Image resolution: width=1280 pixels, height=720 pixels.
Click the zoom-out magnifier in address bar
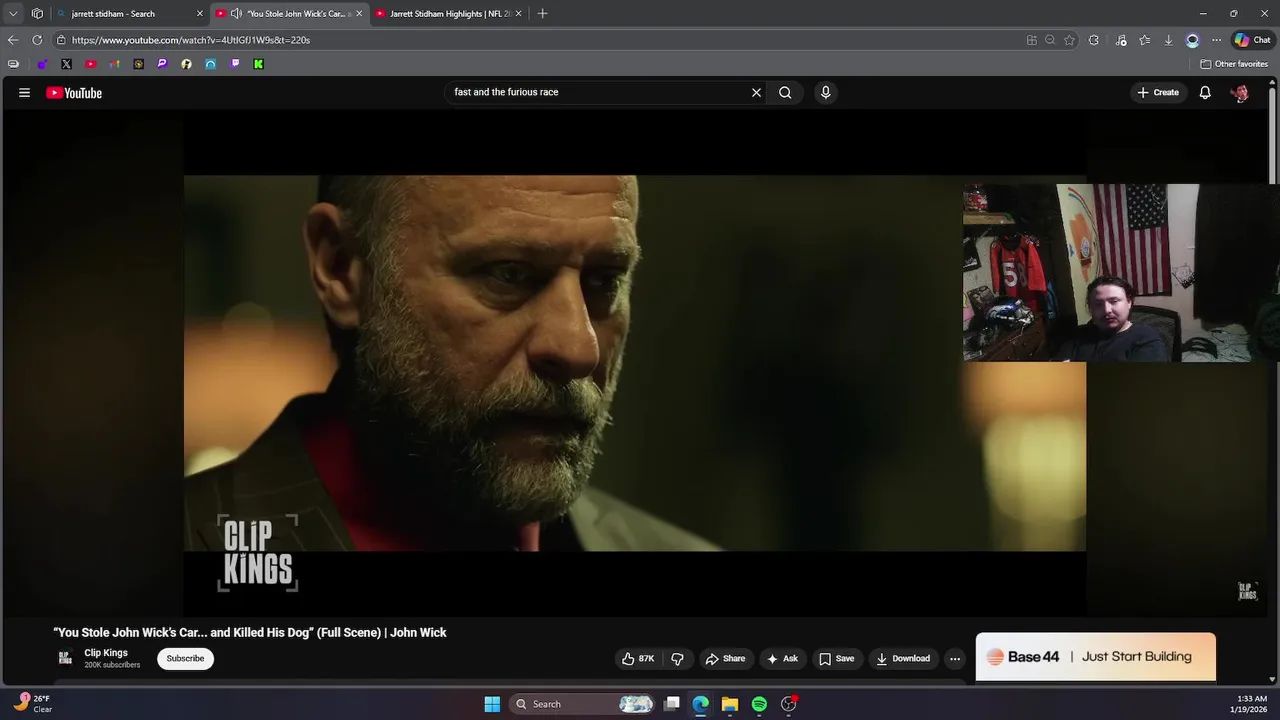(x=1050, y=40)
